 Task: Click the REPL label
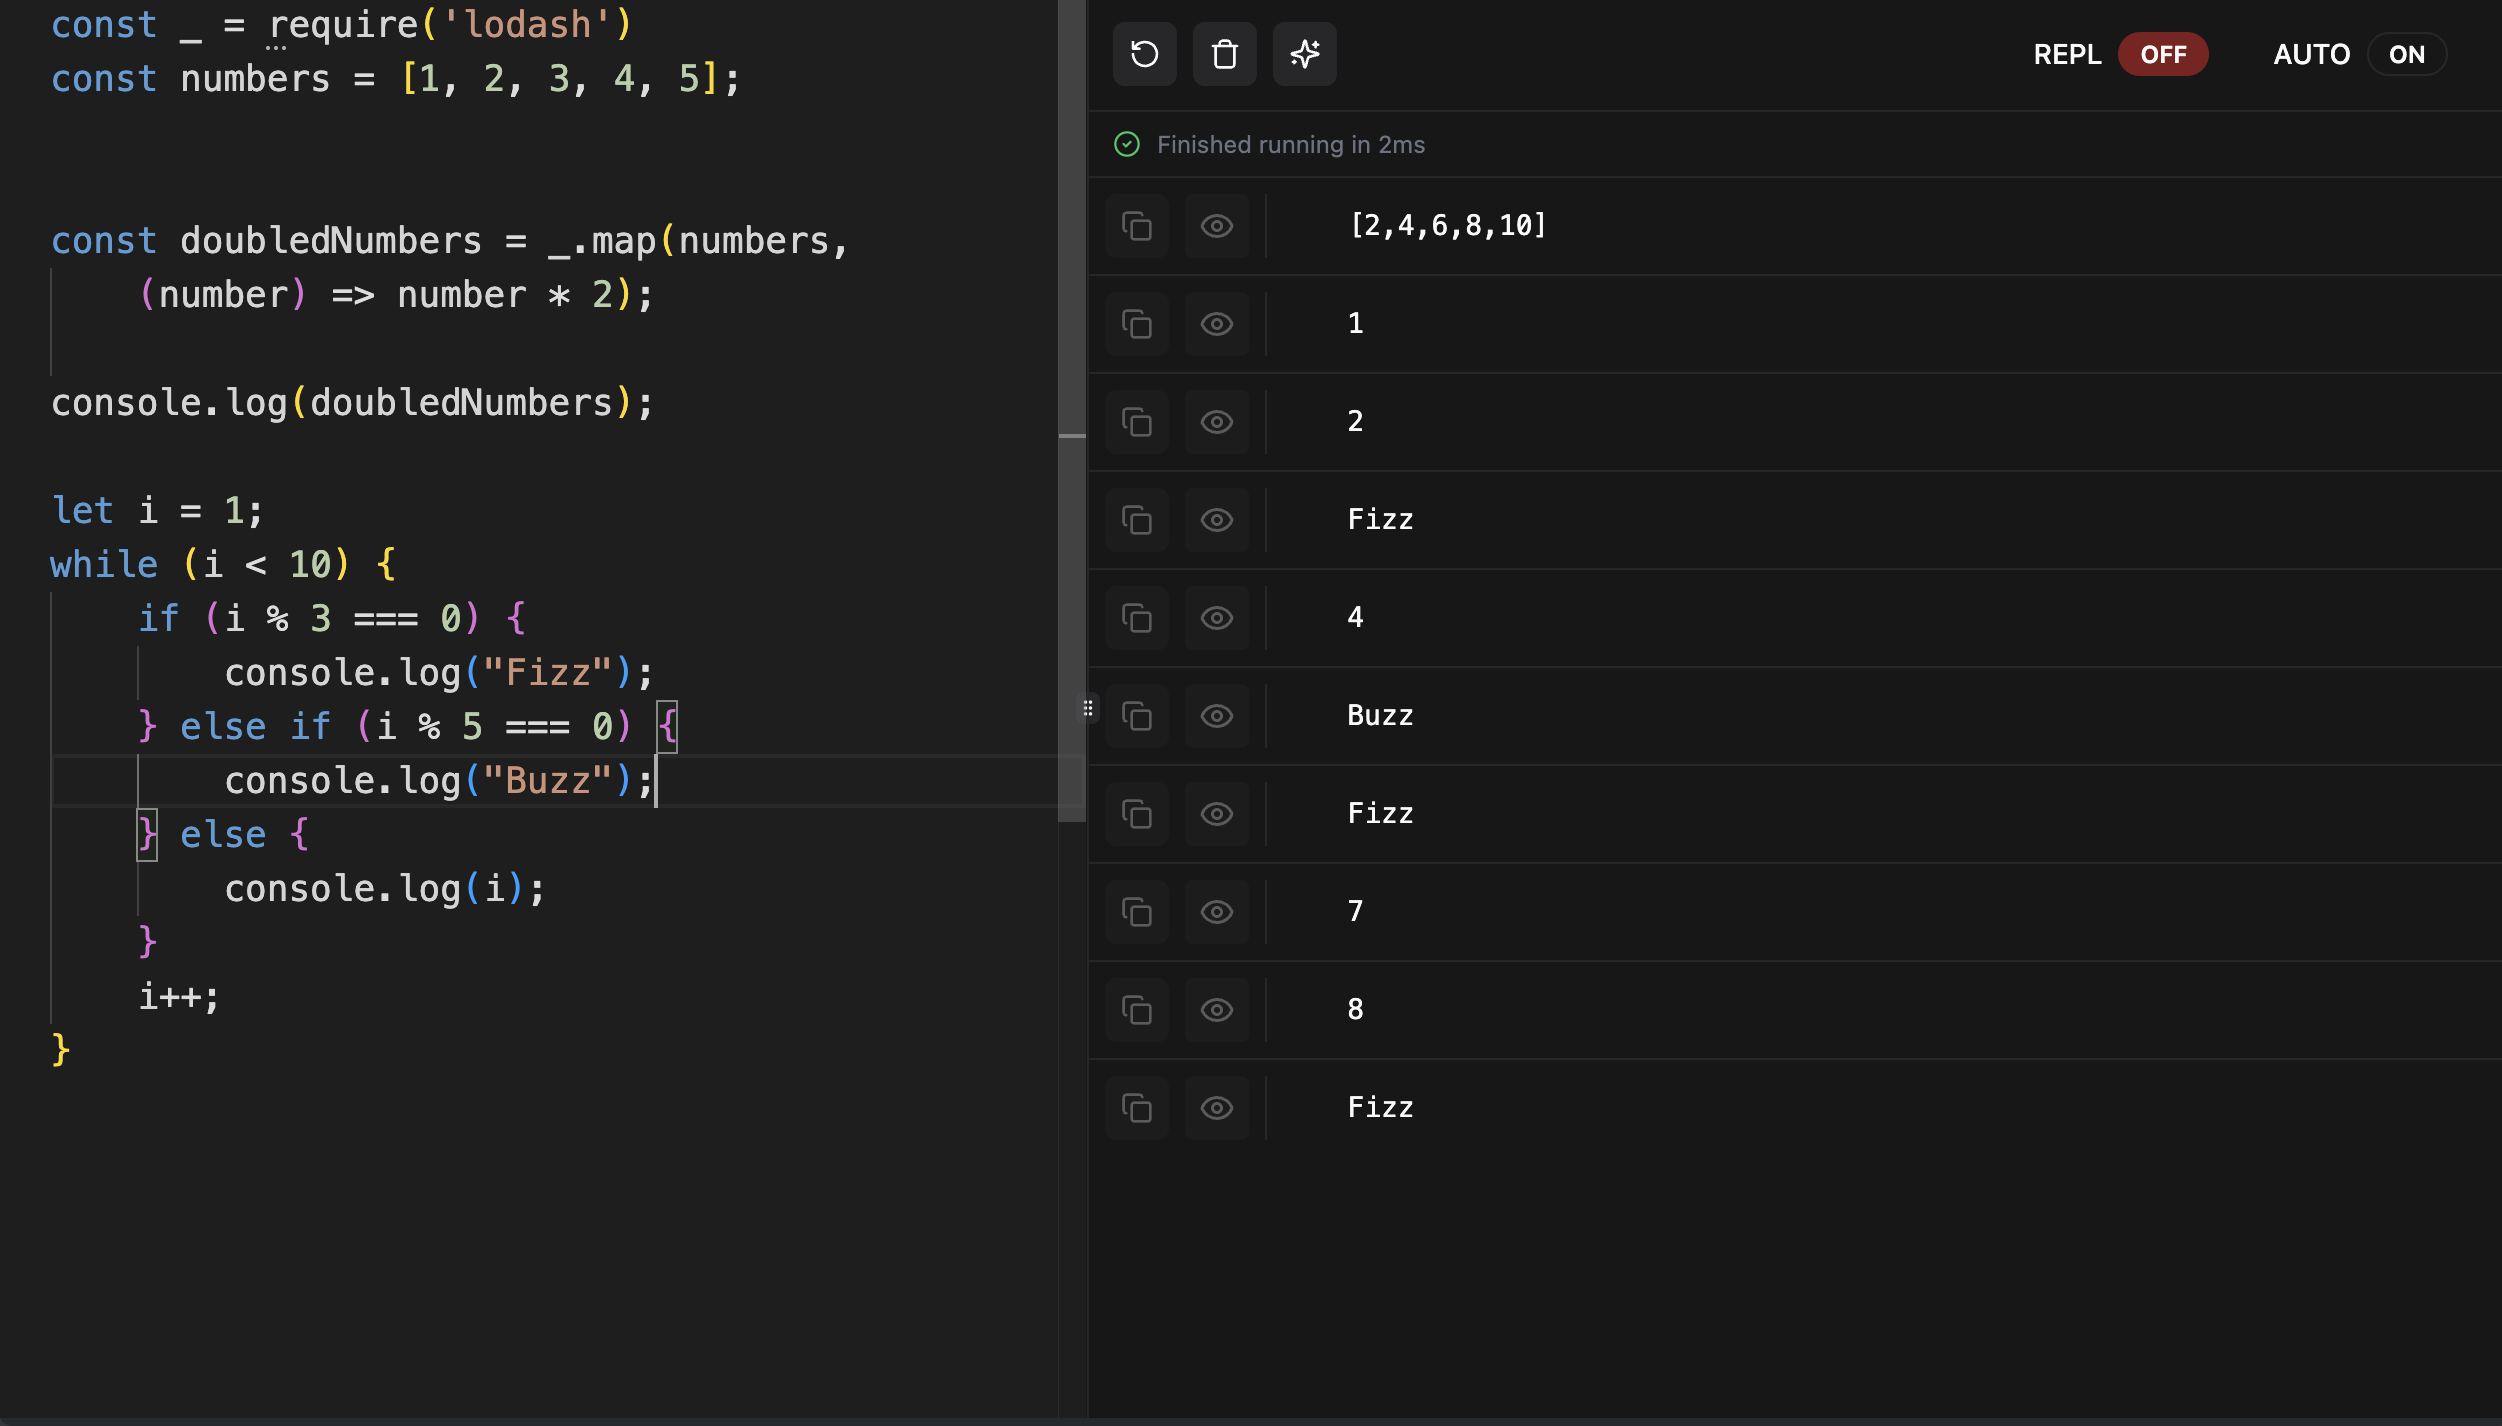click(2067, 54)
